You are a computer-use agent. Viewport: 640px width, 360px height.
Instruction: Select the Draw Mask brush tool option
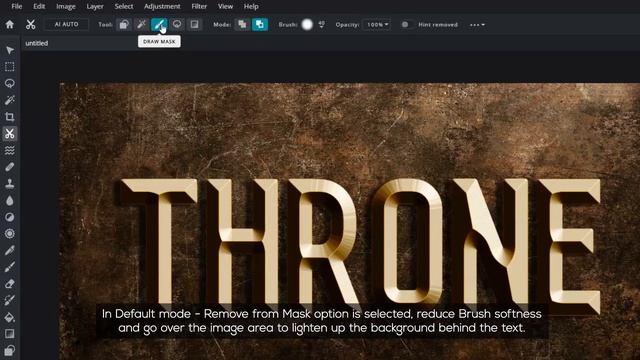click(x=159, y=24)
